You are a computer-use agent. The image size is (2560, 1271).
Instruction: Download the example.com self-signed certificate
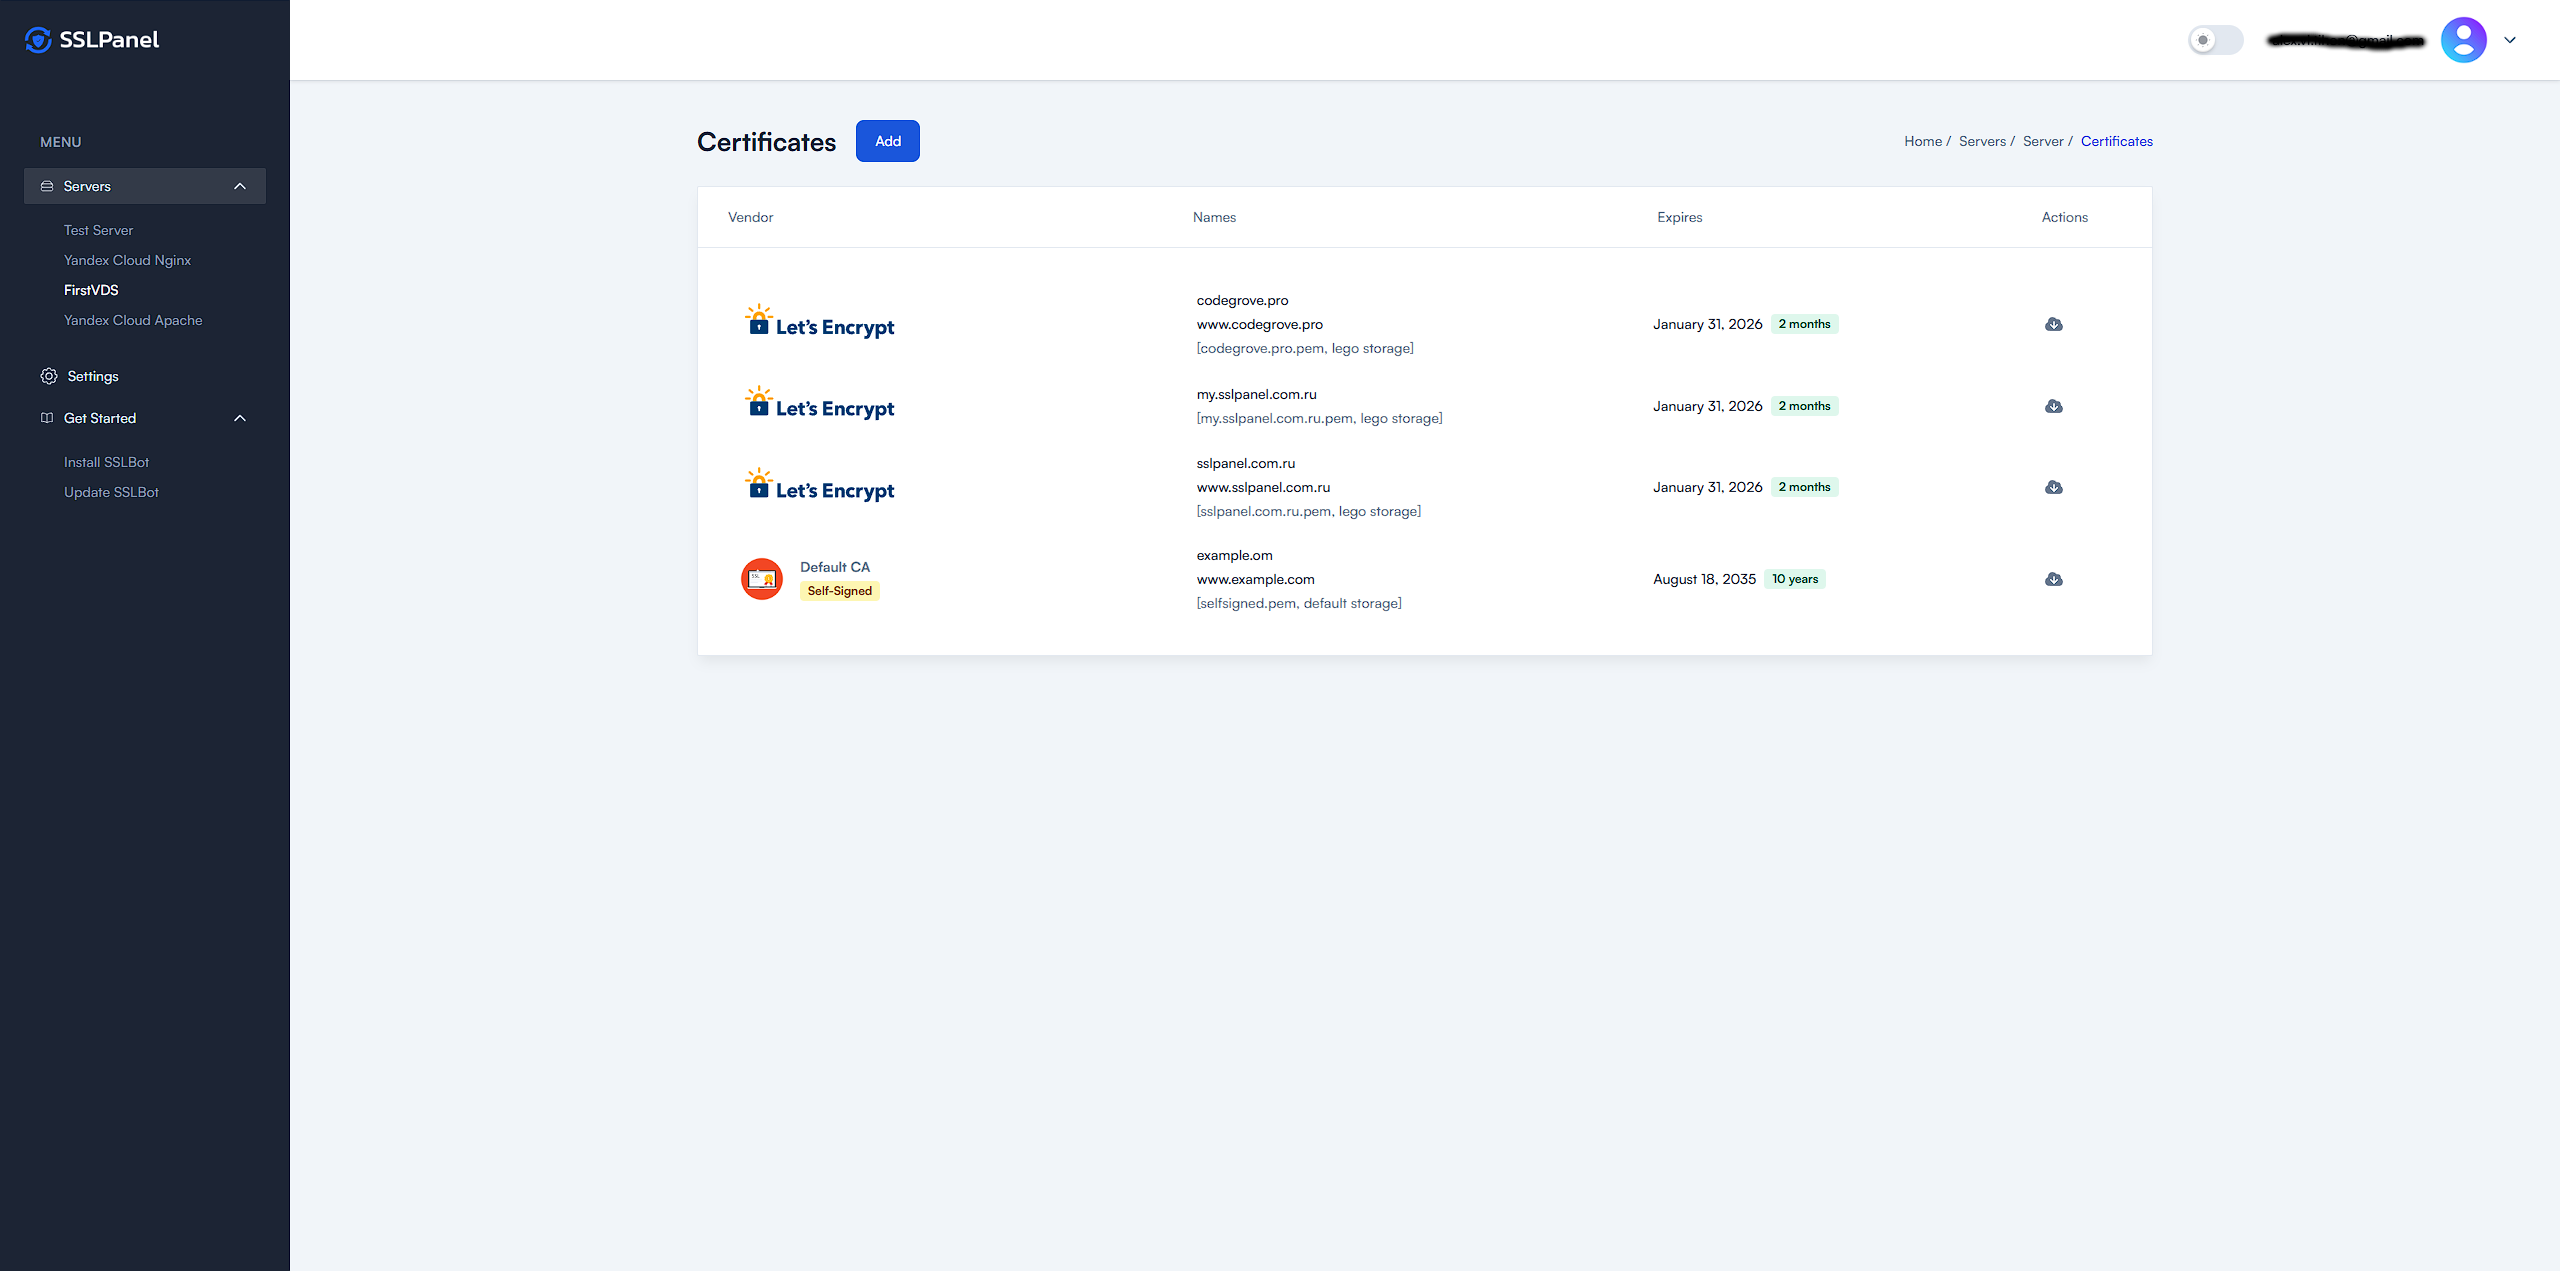click(2053, 579)
